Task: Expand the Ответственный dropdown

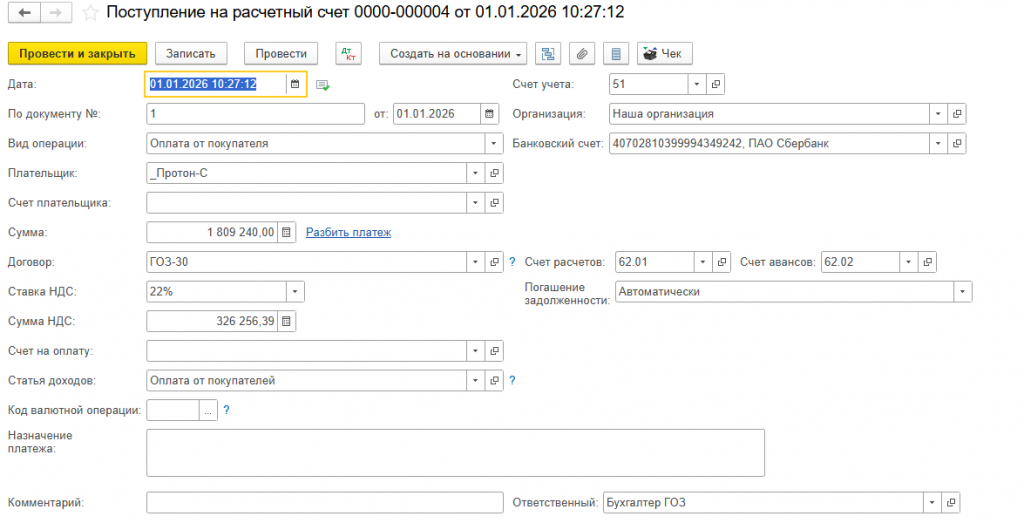Action: click(x=932, y=503)
